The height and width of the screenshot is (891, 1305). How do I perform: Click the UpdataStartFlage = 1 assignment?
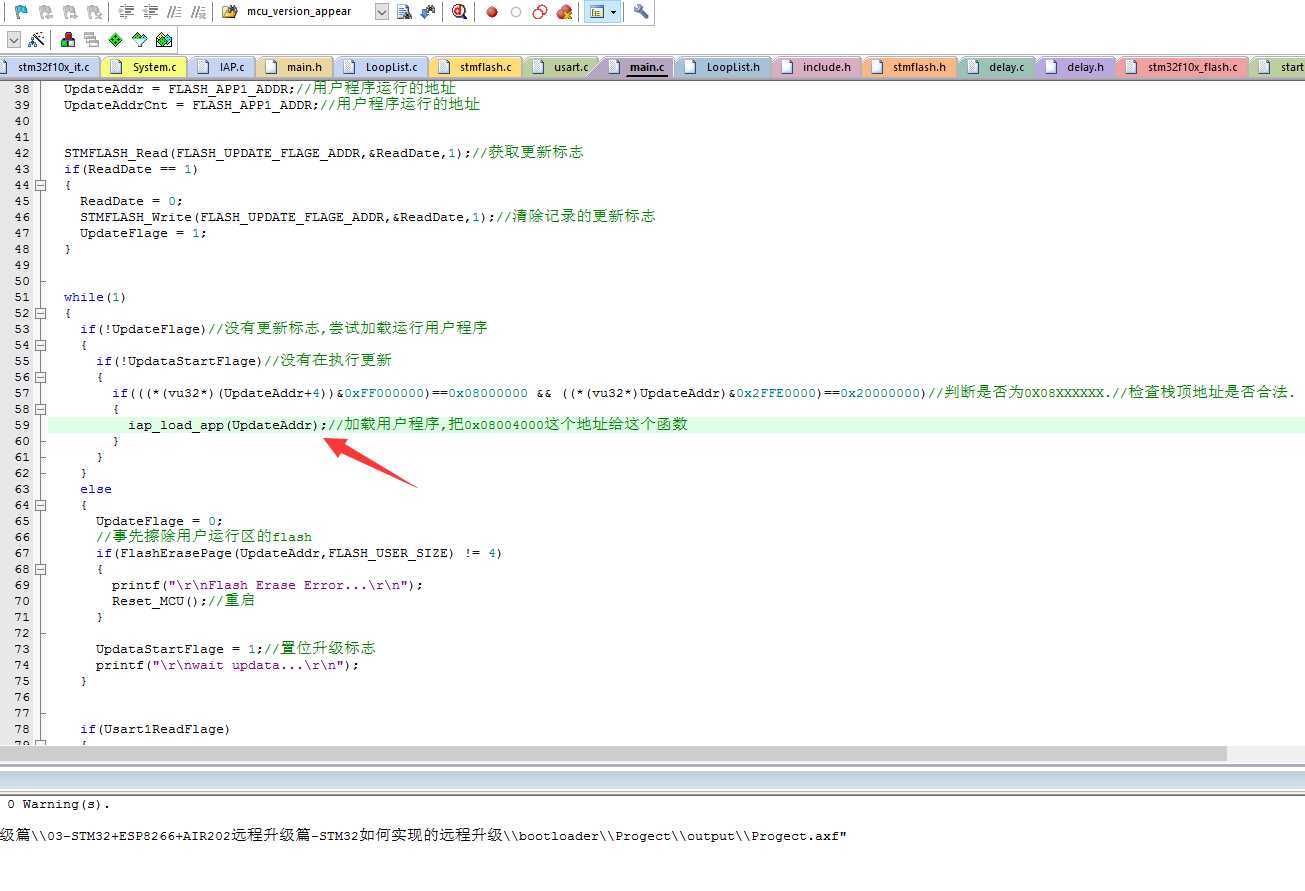pos(176,649)
